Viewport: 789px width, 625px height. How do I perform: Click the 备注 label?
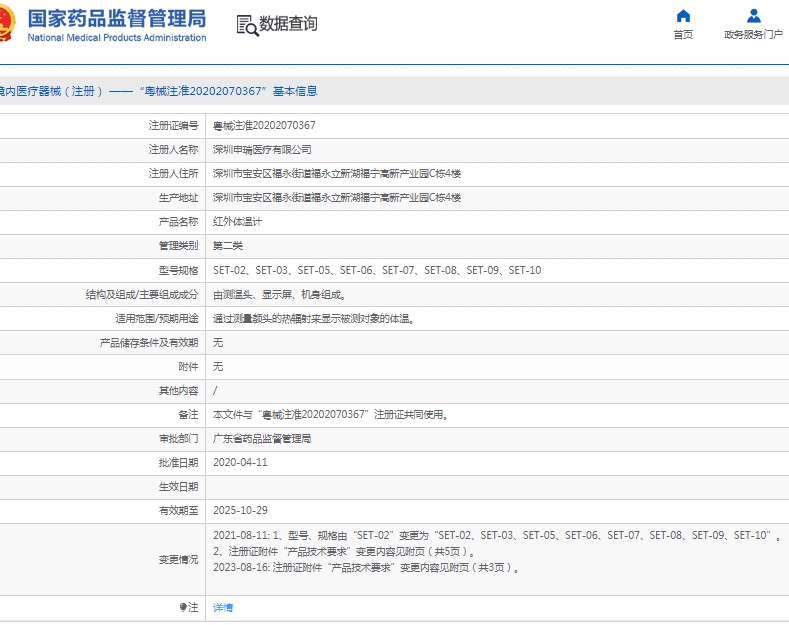tap(188, 415)
